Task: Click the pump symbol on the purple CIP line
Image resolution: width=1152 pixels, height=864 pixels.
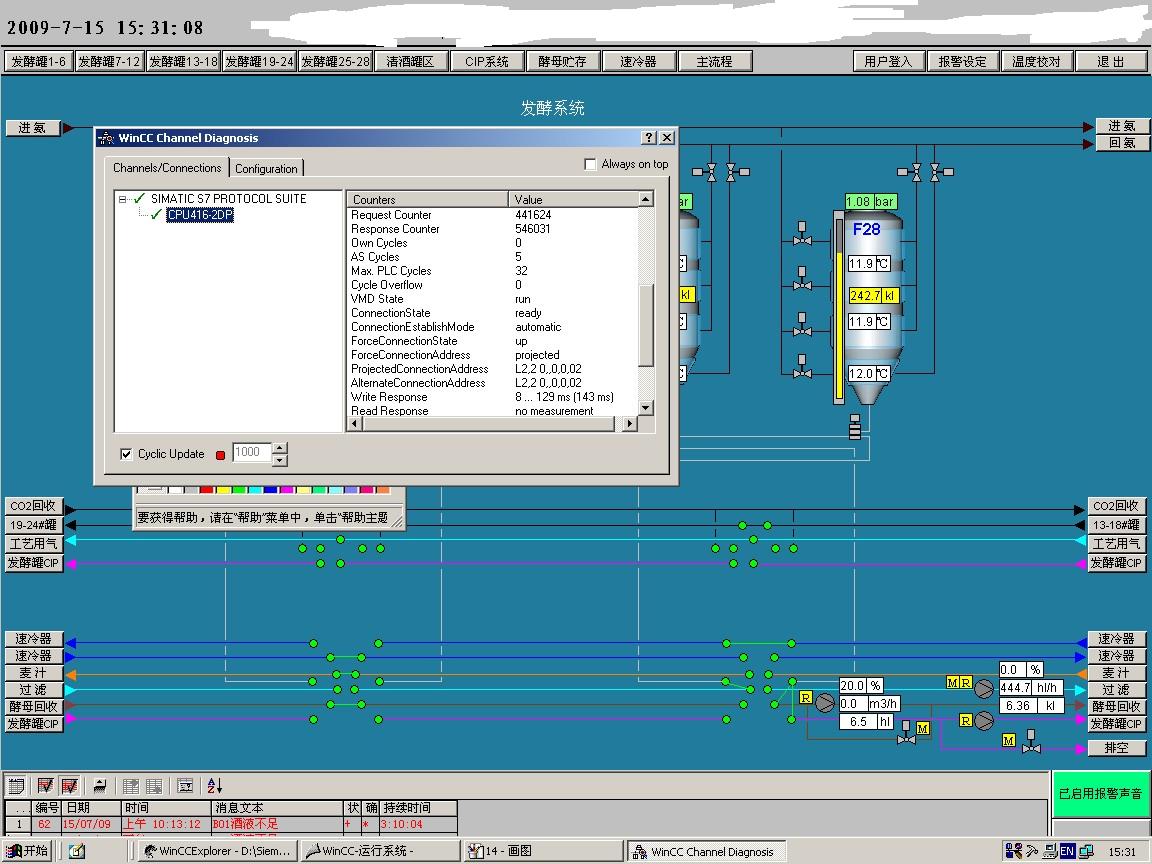Action: [x=984, y=721]
